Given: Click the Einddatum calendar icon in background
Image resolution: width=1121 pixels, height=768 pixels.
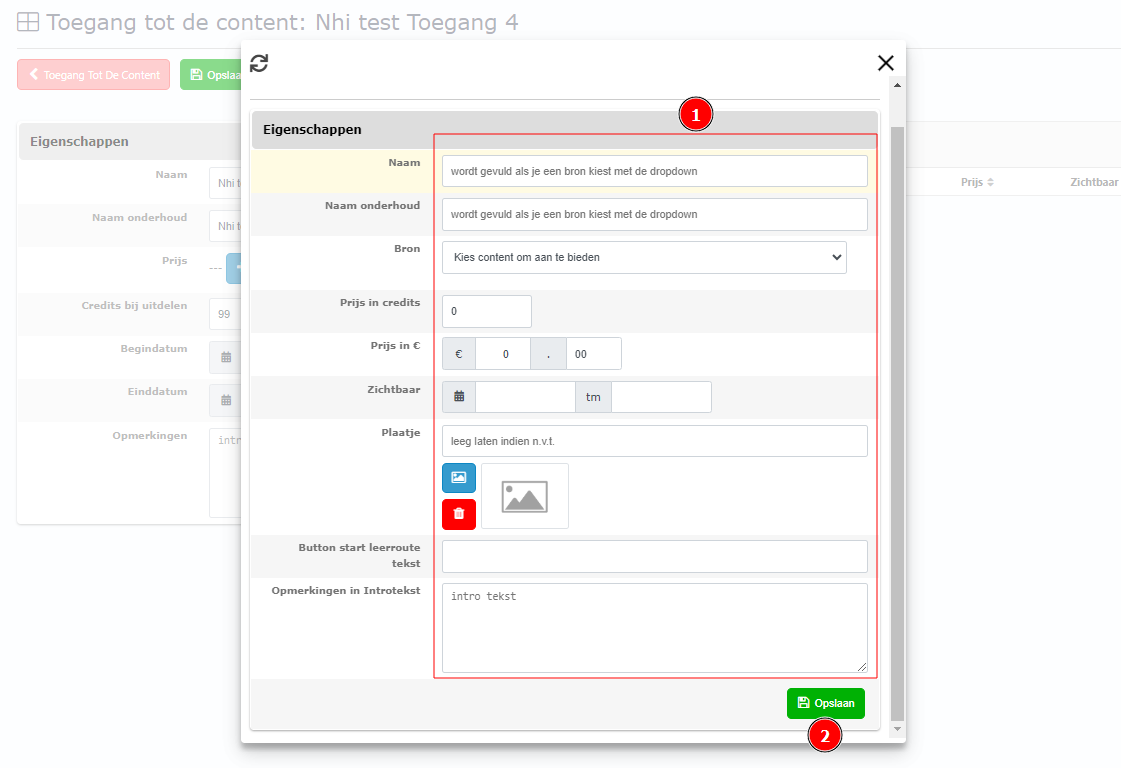Looking at the screenshot, I should coord(226,400).
